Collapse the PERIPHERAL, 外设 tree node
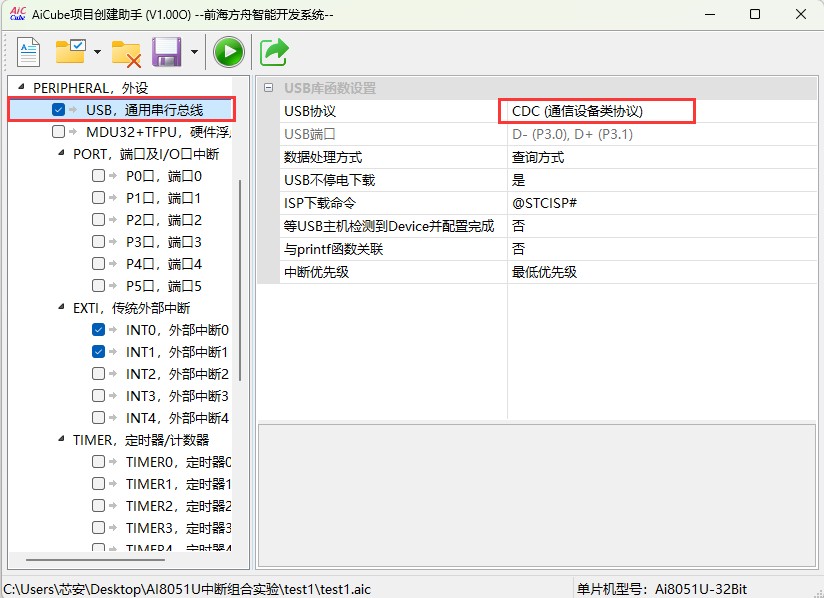This screenshot has width=824, height=598. 21,86
